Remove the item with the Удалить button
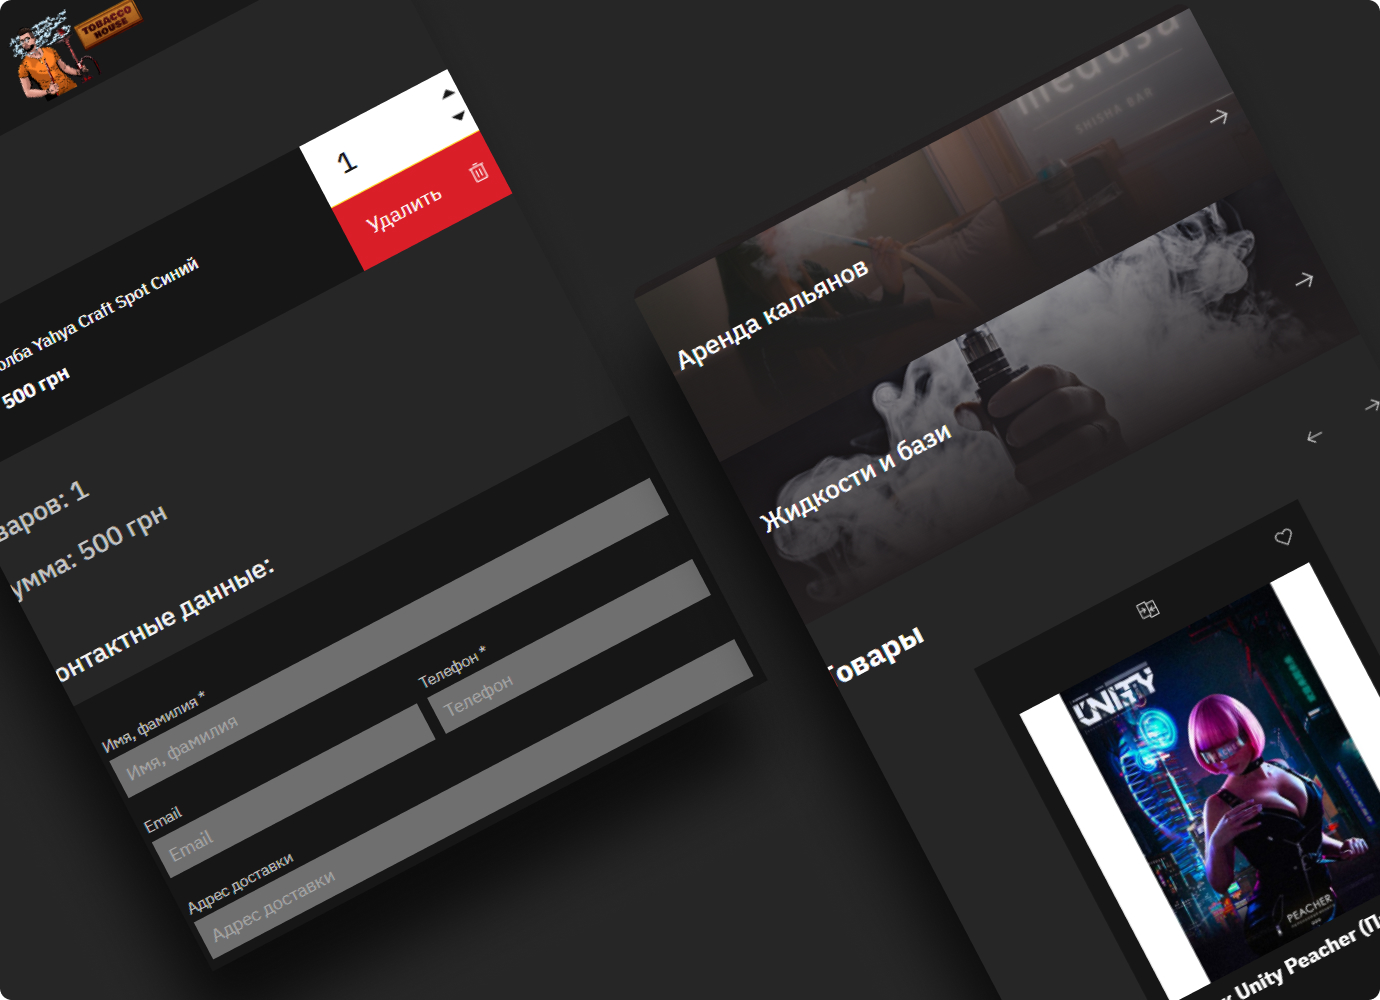The width and height of the screenshot is (1380, 1000). (422, 203)
